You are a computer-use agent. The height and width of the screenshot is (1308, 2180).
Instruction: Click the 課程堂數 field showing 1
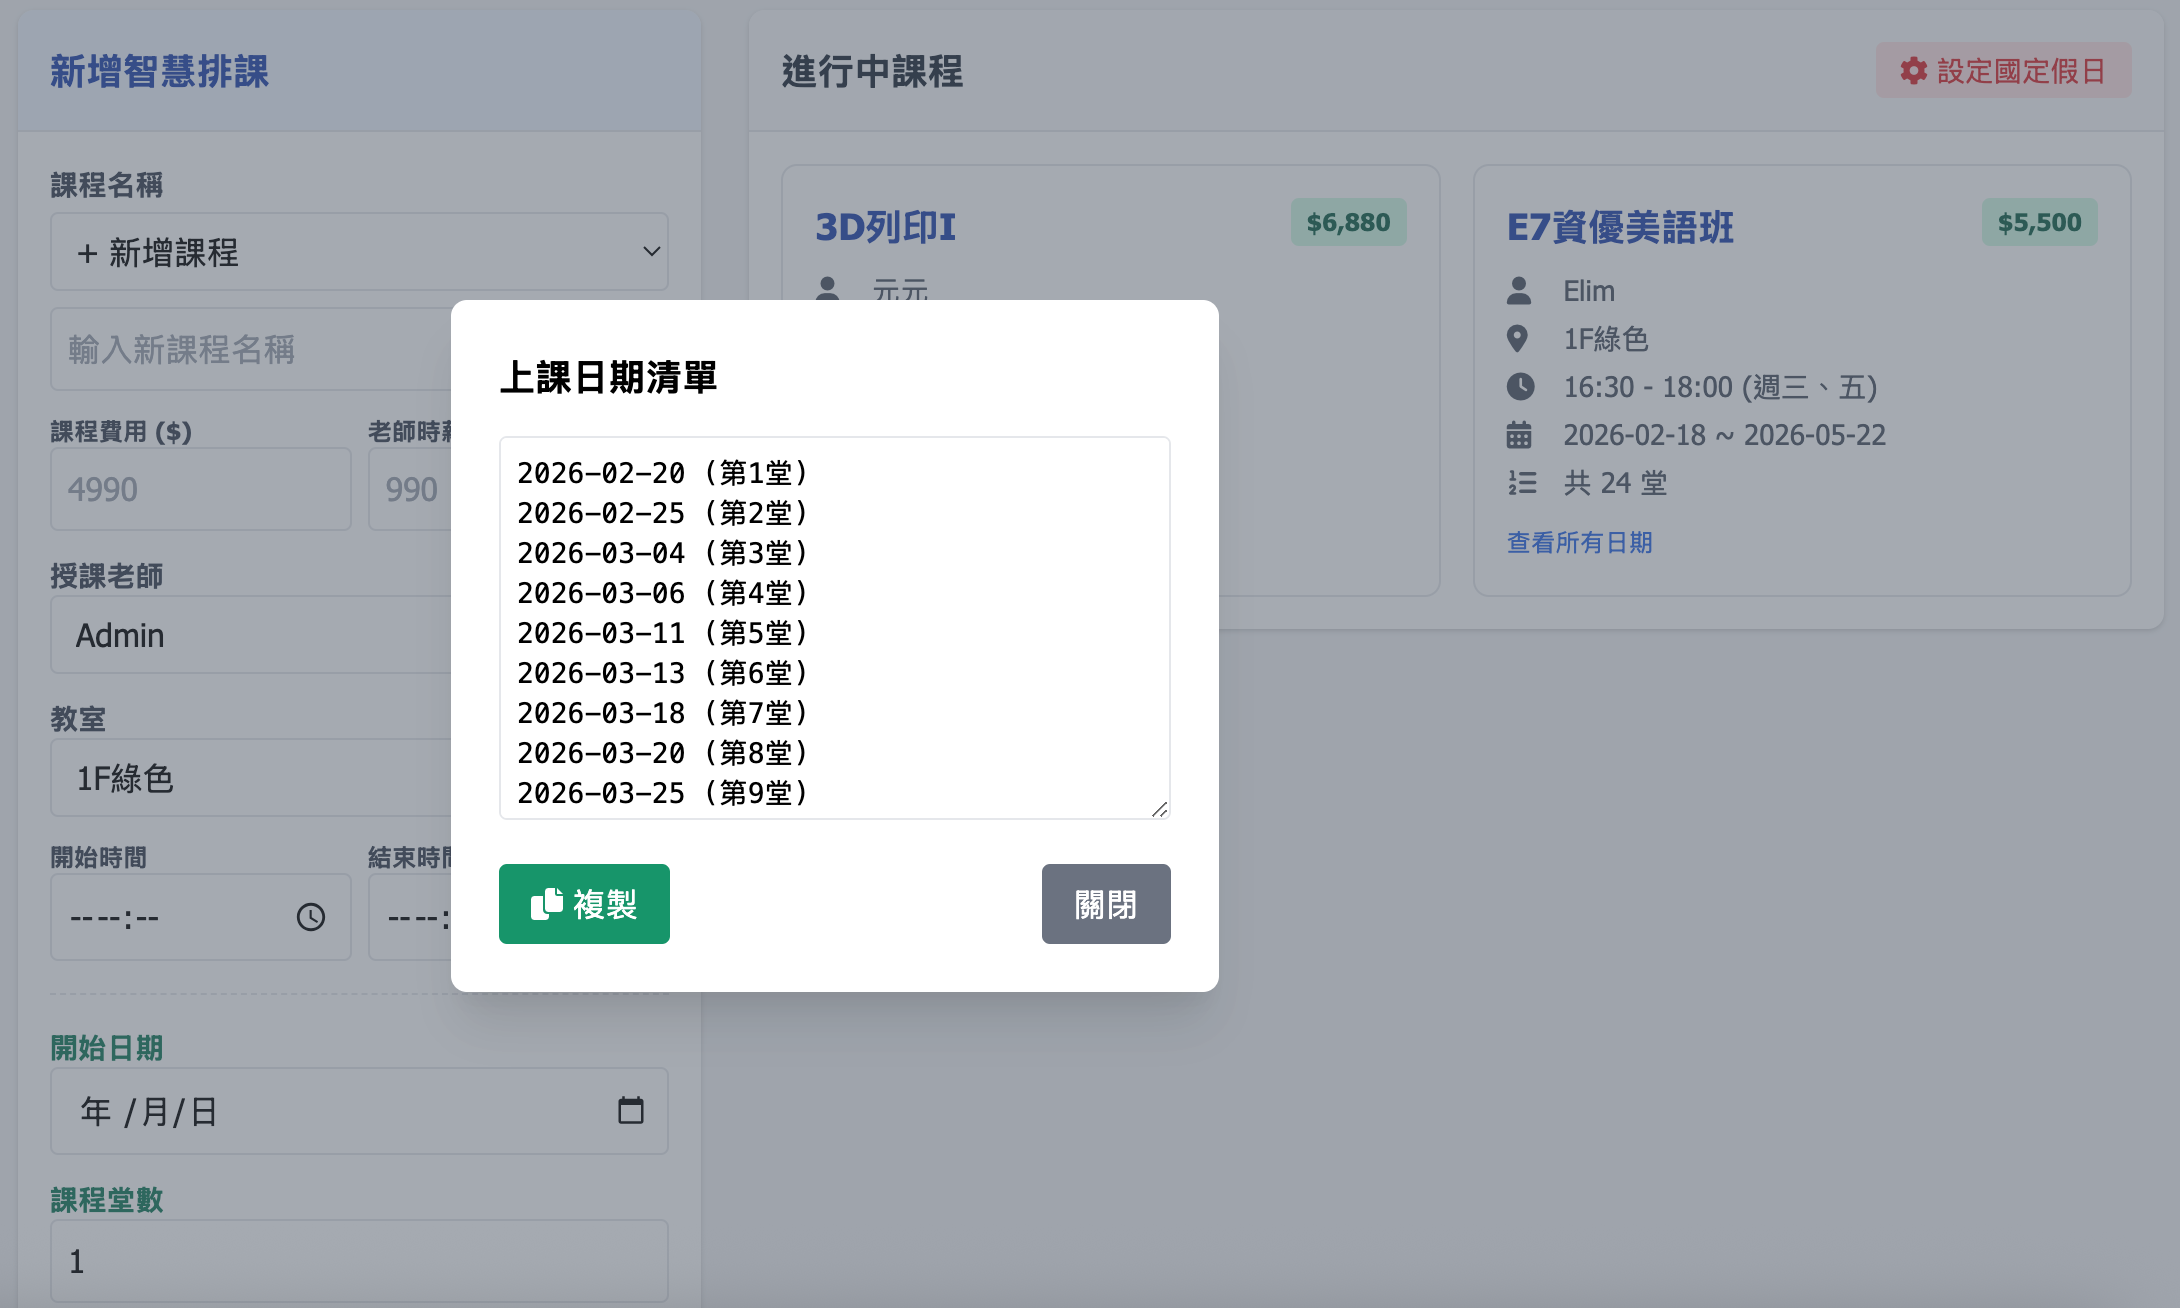click(x=359, y=1261)
